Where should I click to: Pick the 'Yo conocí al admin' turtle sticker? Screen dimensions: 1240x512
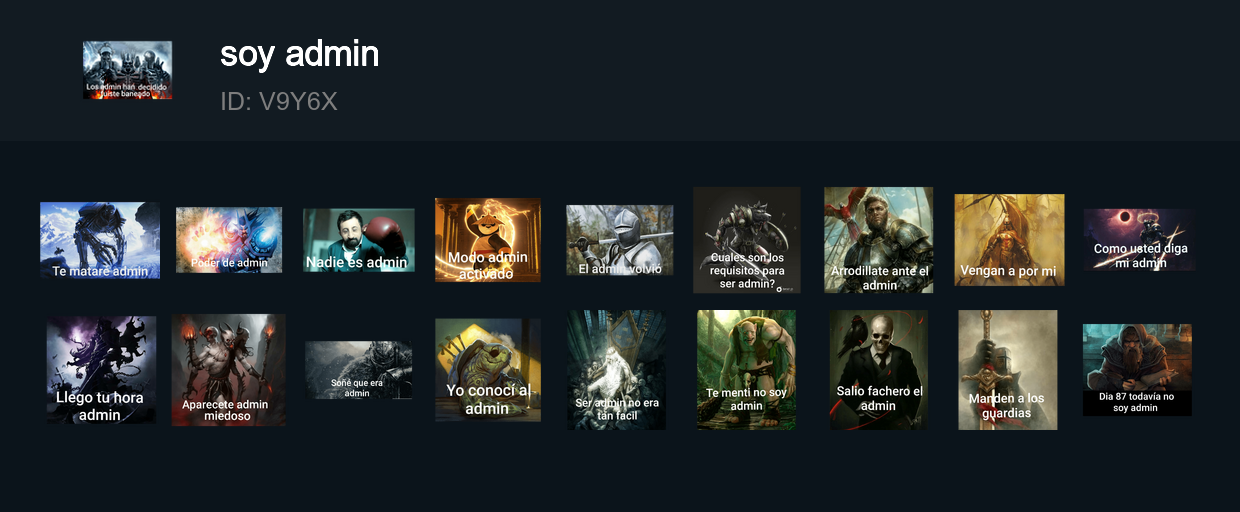click(488, 370)
